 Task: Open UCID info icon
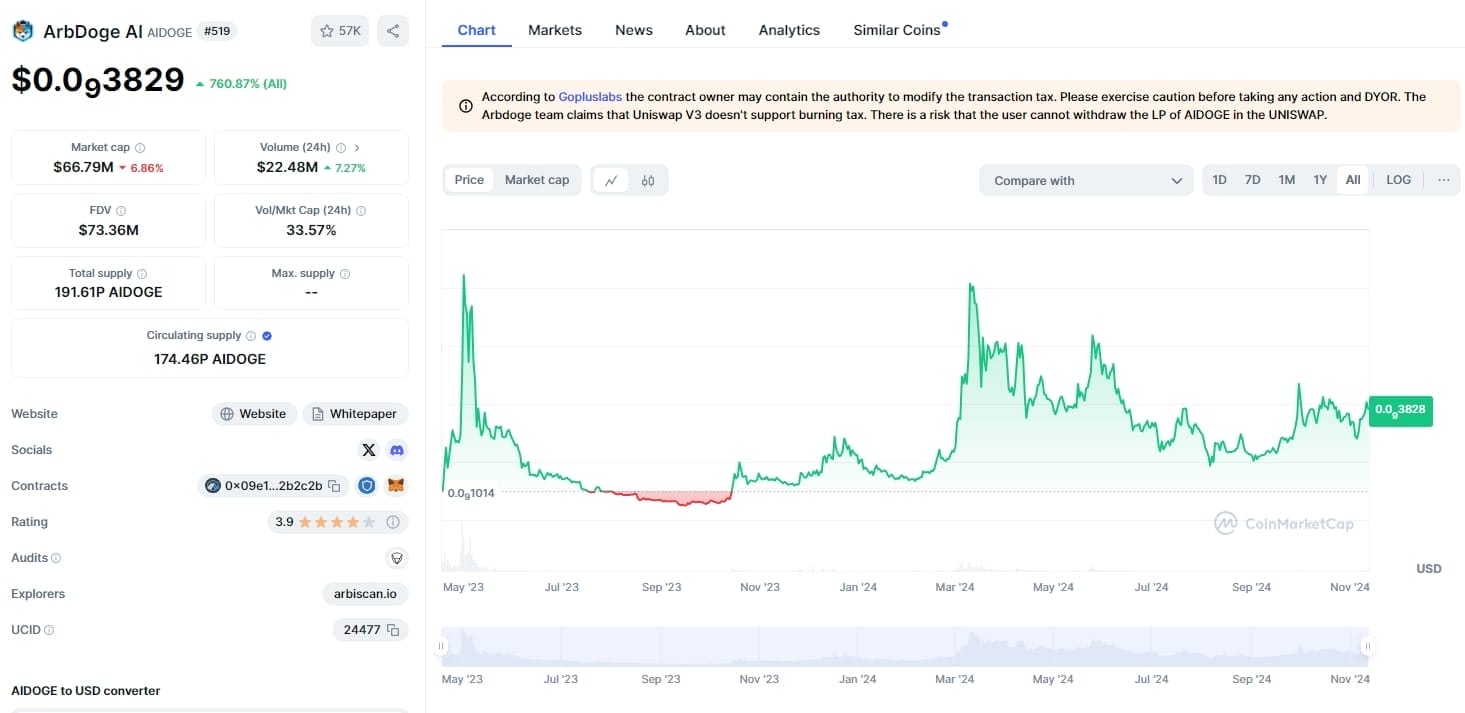click(49, 630)
